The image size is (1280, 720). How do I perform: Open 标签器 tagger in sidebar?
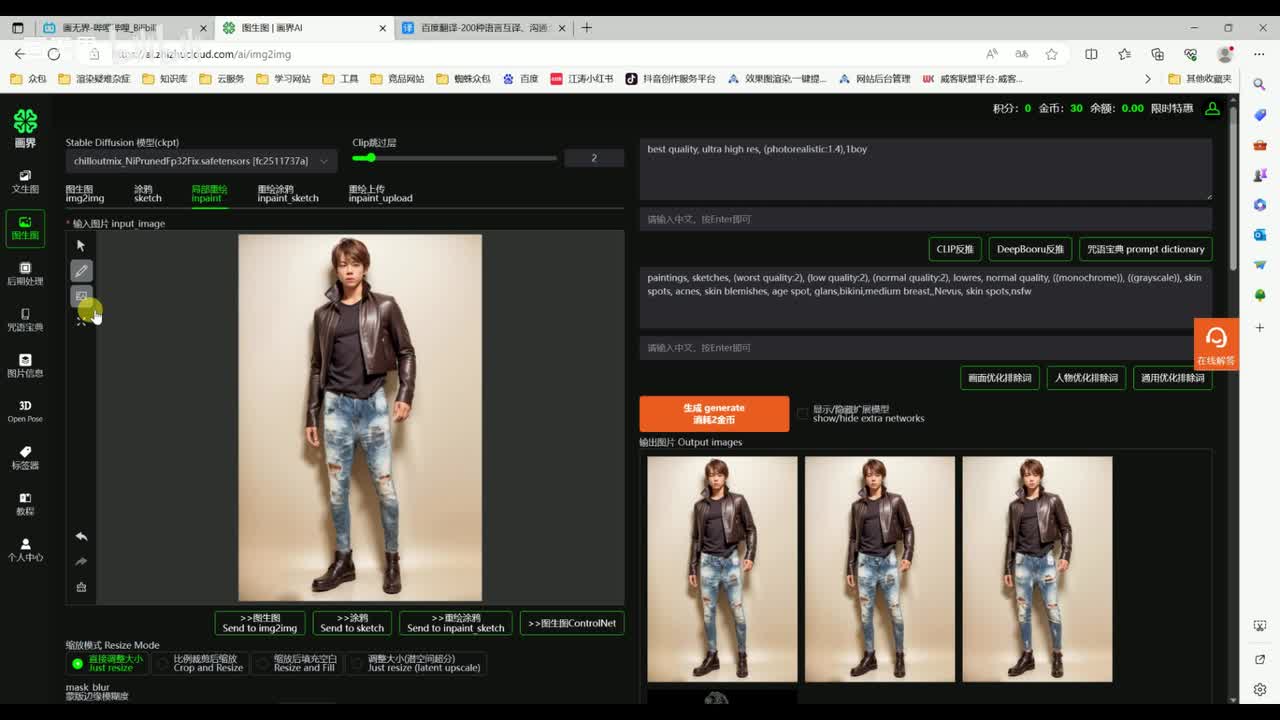[x=25, y=457]
